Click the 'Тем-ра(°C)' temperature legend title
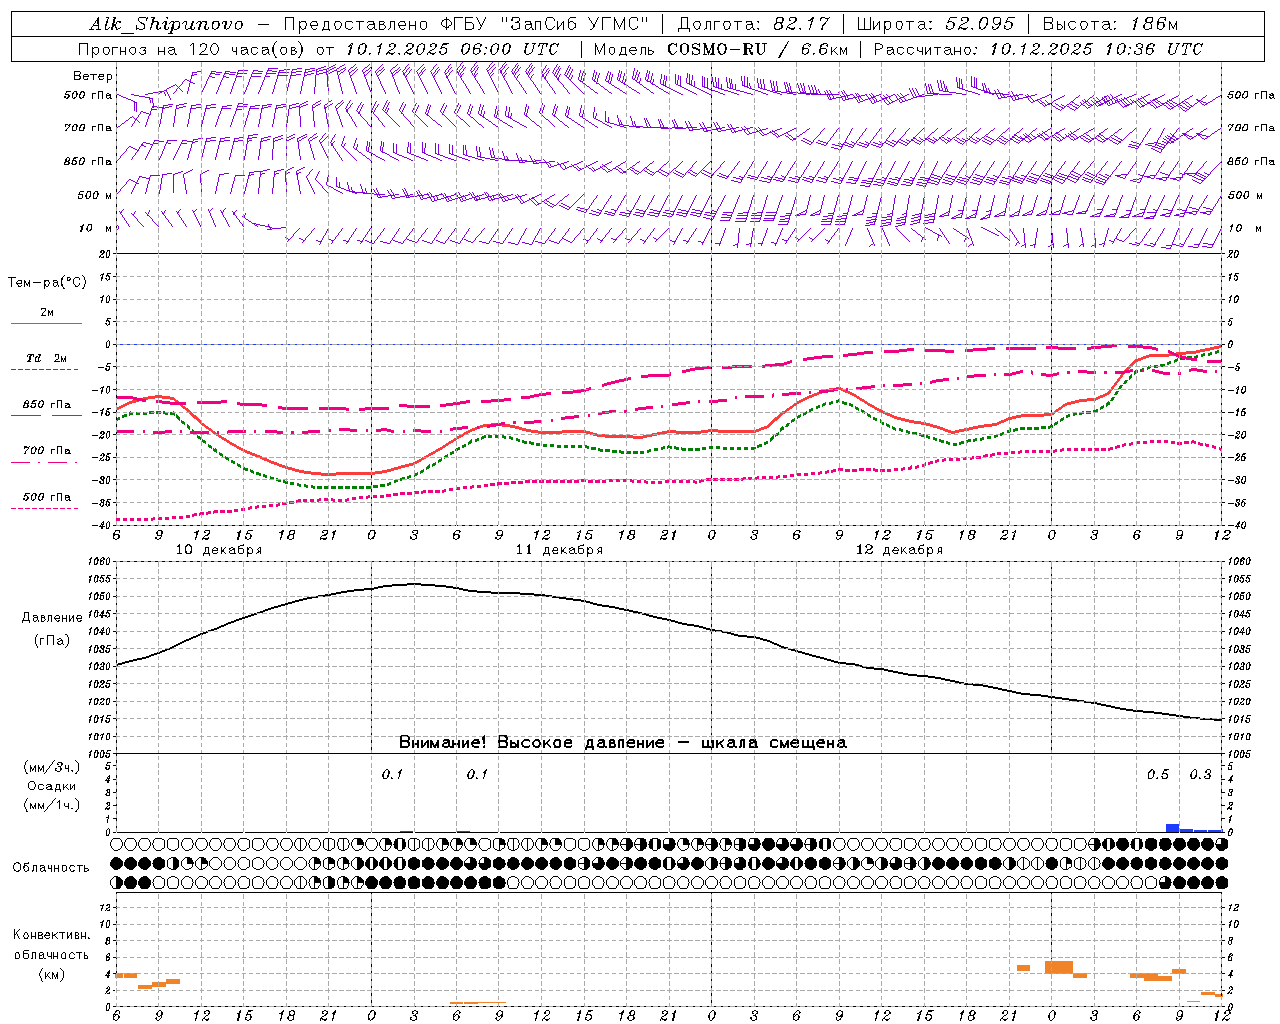1280x1024 pixels. click(x=47, y=283)
